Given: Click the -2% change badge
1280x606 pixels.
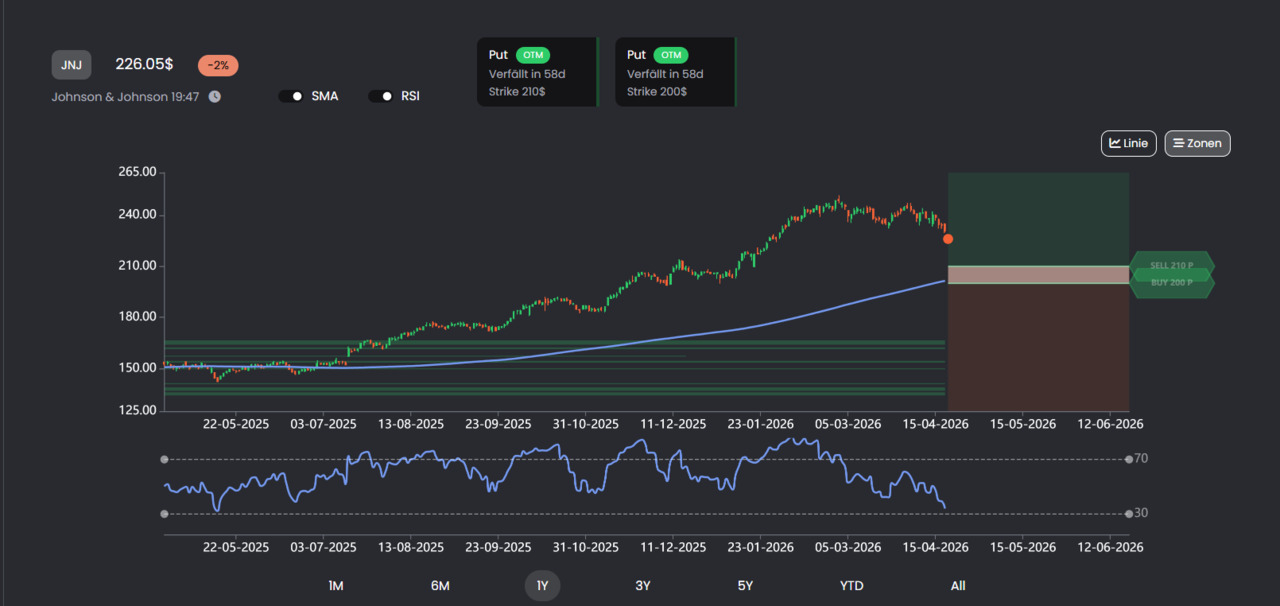Looking at the screenshot, I should (218, 65).
